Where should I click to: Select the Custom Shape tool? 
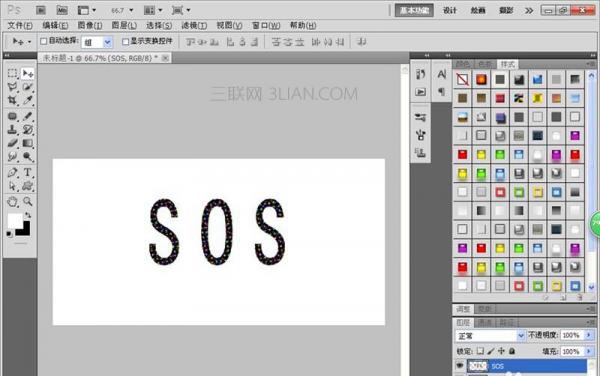click(x=28, y=186)
